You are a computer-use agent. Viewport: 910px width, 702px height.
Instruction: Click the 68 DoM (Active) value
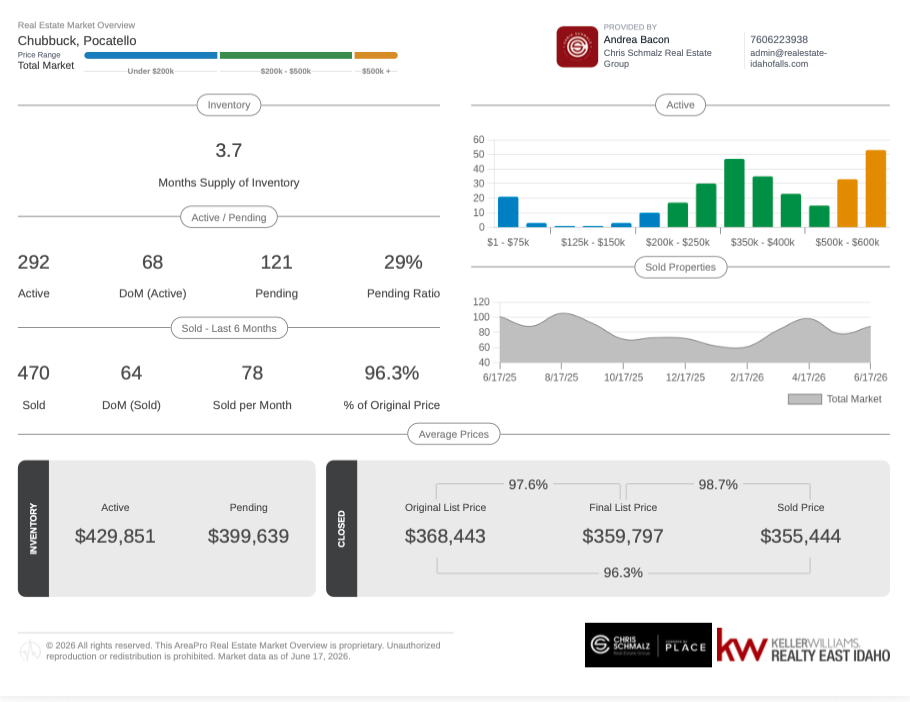[153, 262]
